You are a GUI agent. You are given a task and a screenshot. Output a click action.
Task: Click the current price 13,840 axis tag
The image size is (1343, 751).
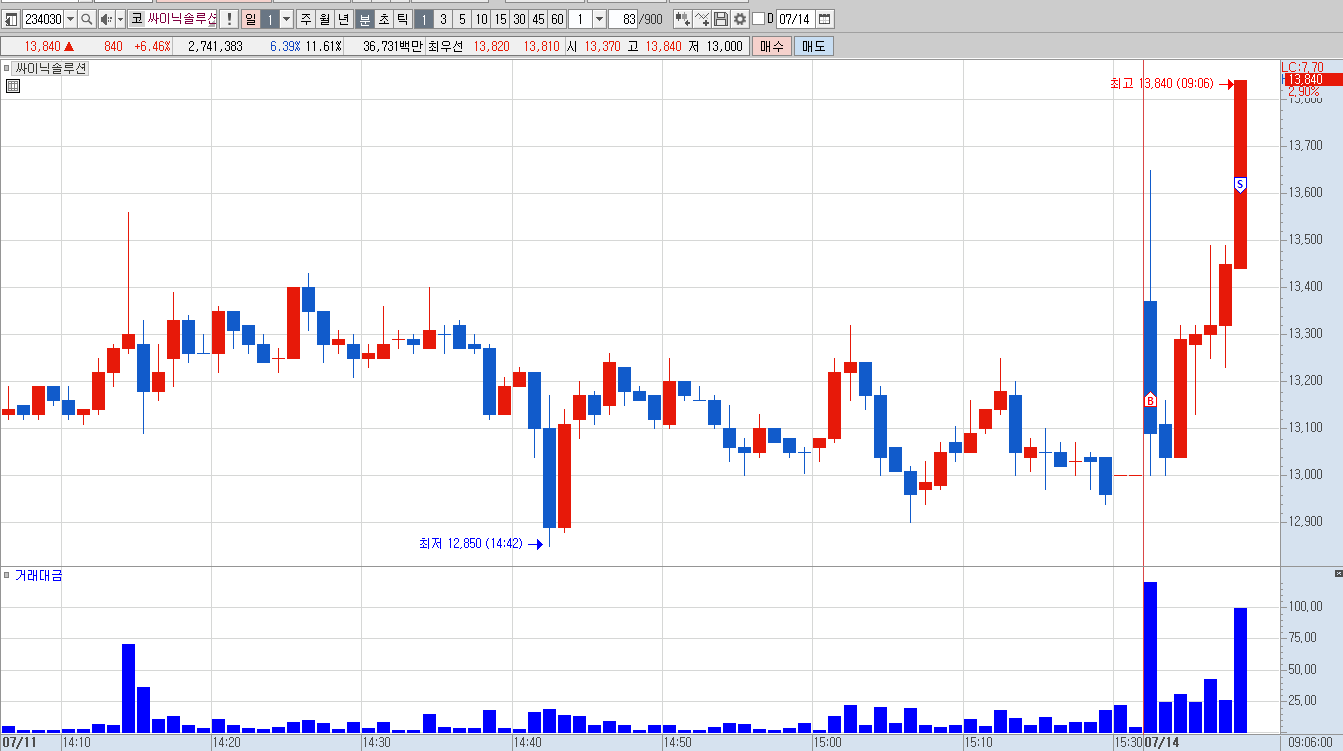1313,79
